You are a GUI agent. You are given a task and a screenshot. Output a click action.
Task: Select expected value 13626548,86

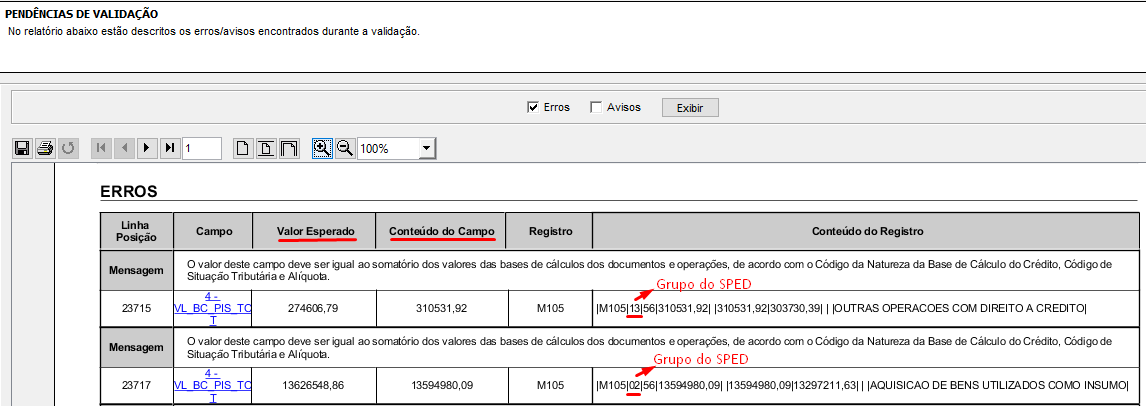pyautogui.click(x=314, y=386)
